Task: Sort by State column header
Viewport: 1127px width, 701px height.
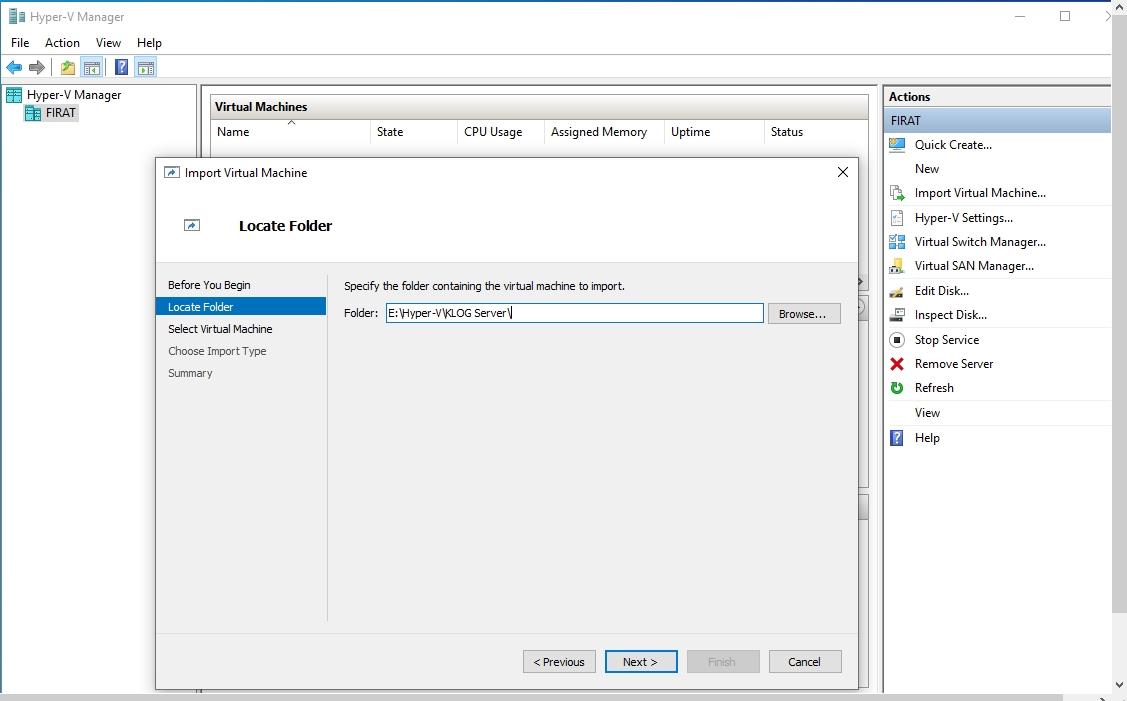Action: tap(414, 132)
